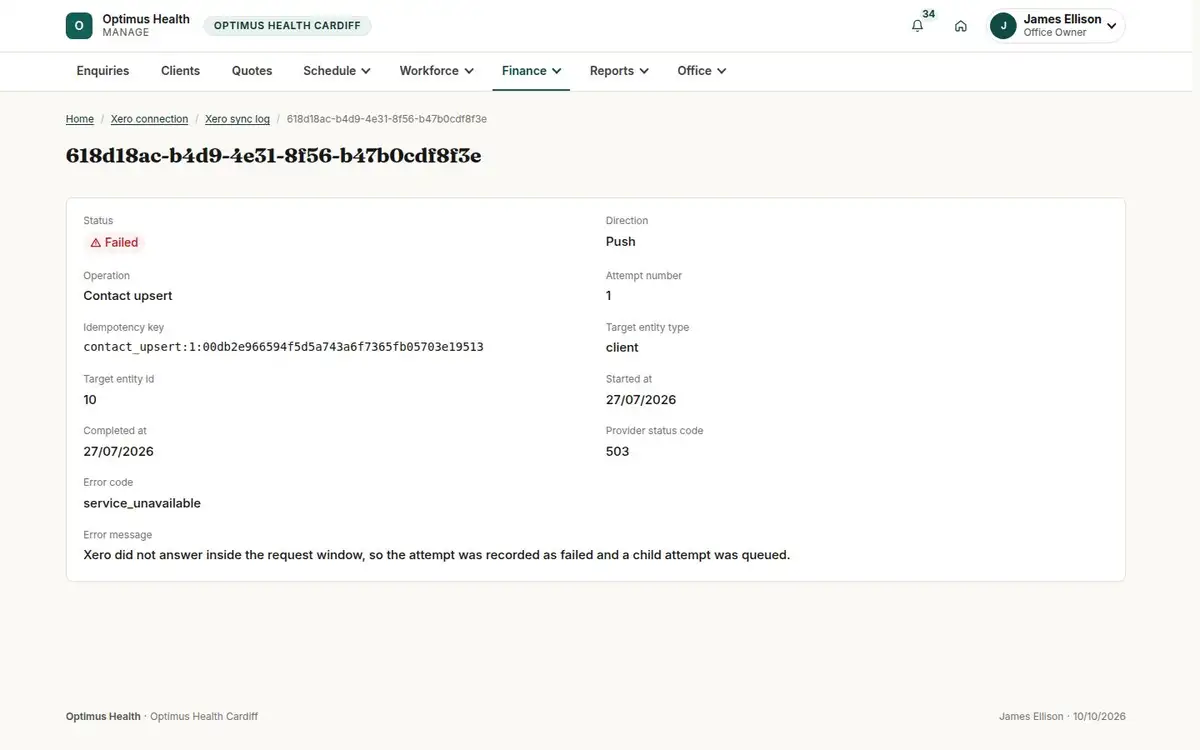Switch to the Quotes section
The height and width of the screenshot is (750, 1200).
[x=252, y=71]
